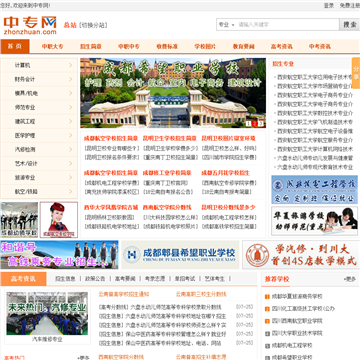Switch to the 高考要闻 sub-tab

tap(125, 279)
